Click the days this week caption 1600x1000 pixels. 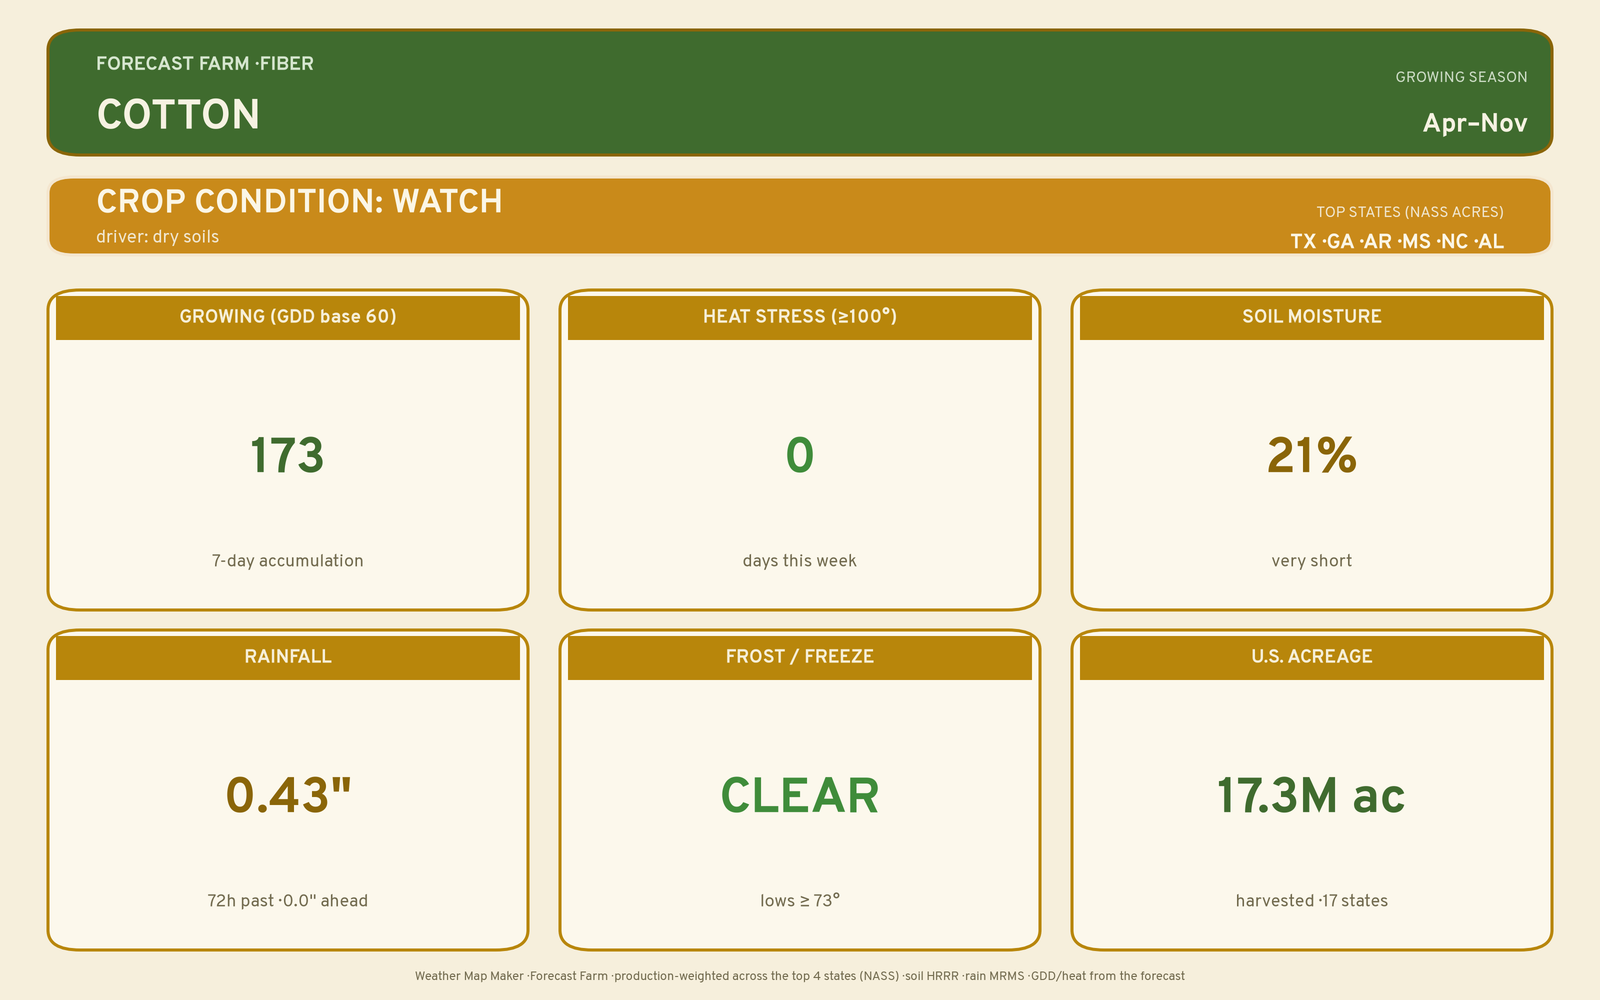pos(800,561)
